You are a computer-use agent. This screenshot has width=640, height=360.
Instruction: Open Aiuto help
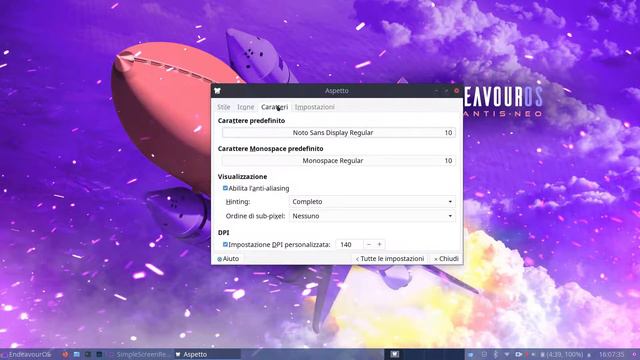point(228,259)
